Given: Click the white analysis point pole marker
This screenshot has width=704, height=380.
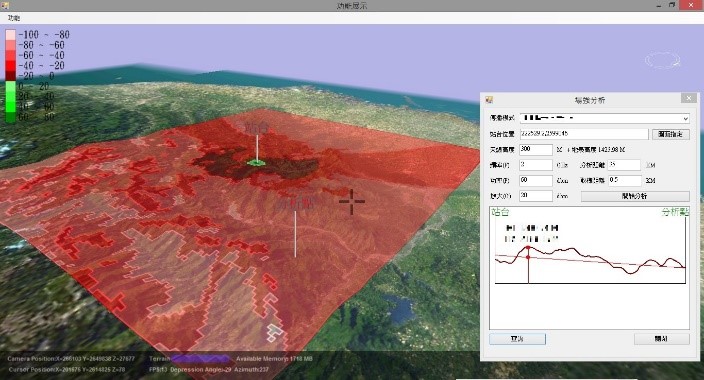Looking at the screenshot, I should pos(295,234).
